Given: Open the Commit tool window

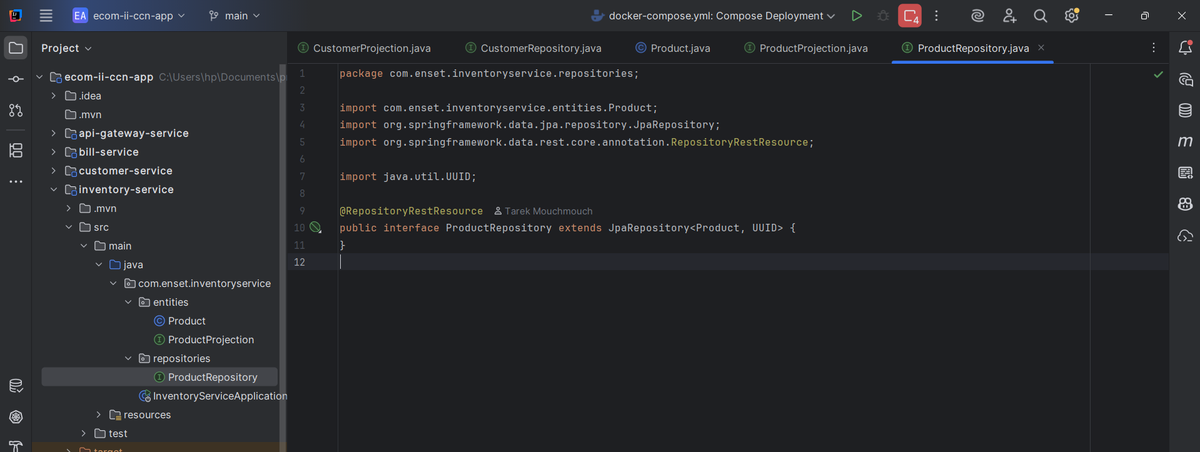Looking at the screenshot, I should click(x=15, y=79).
